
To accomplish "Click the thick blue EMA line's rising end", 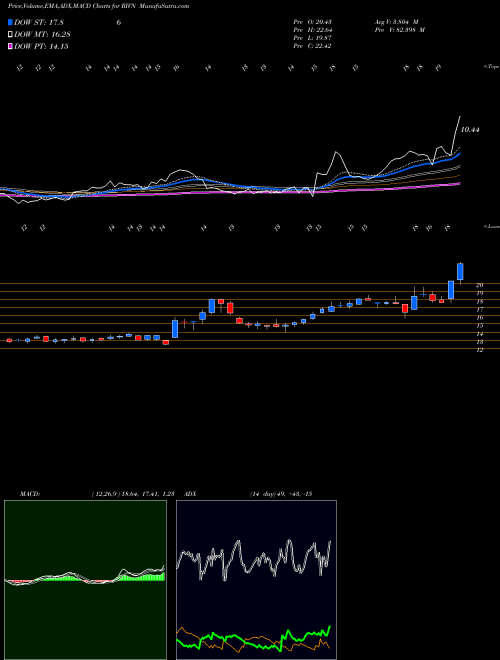I will (x=458, y=155).
